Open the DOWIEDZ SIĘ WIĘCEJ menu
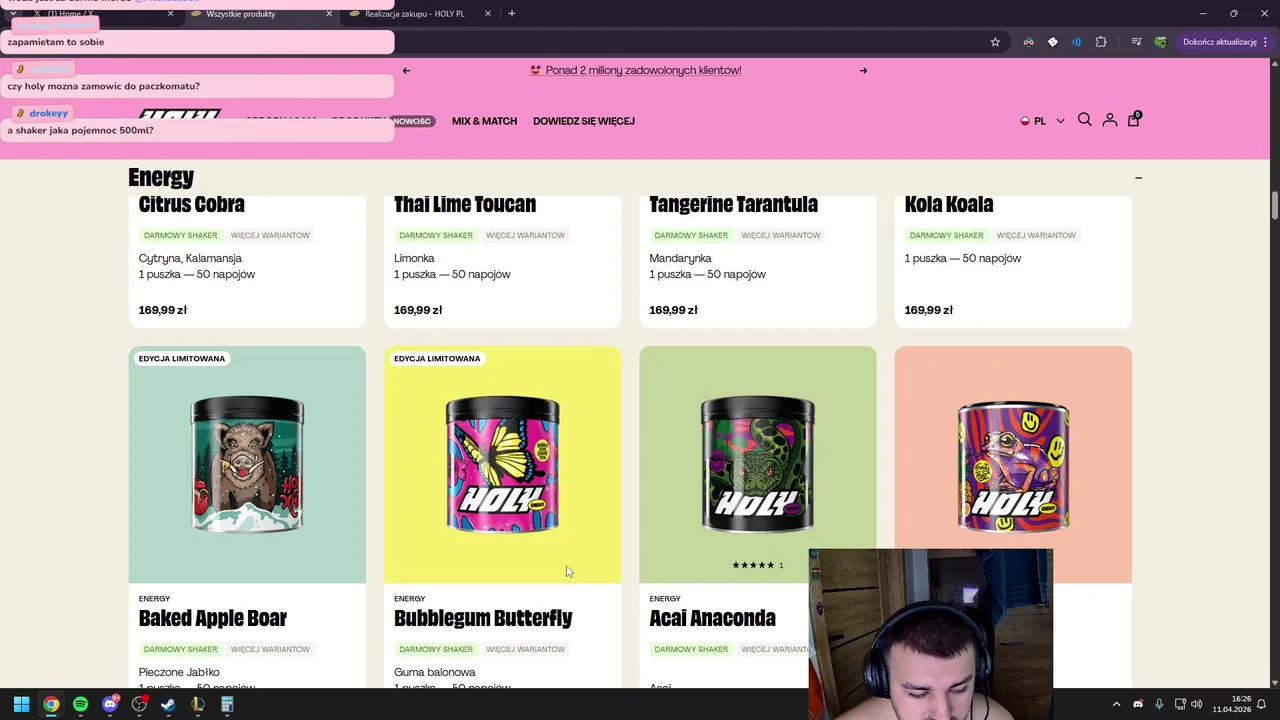The height and width of the screenshot is (720, 1280). click(x=584, y=121)
